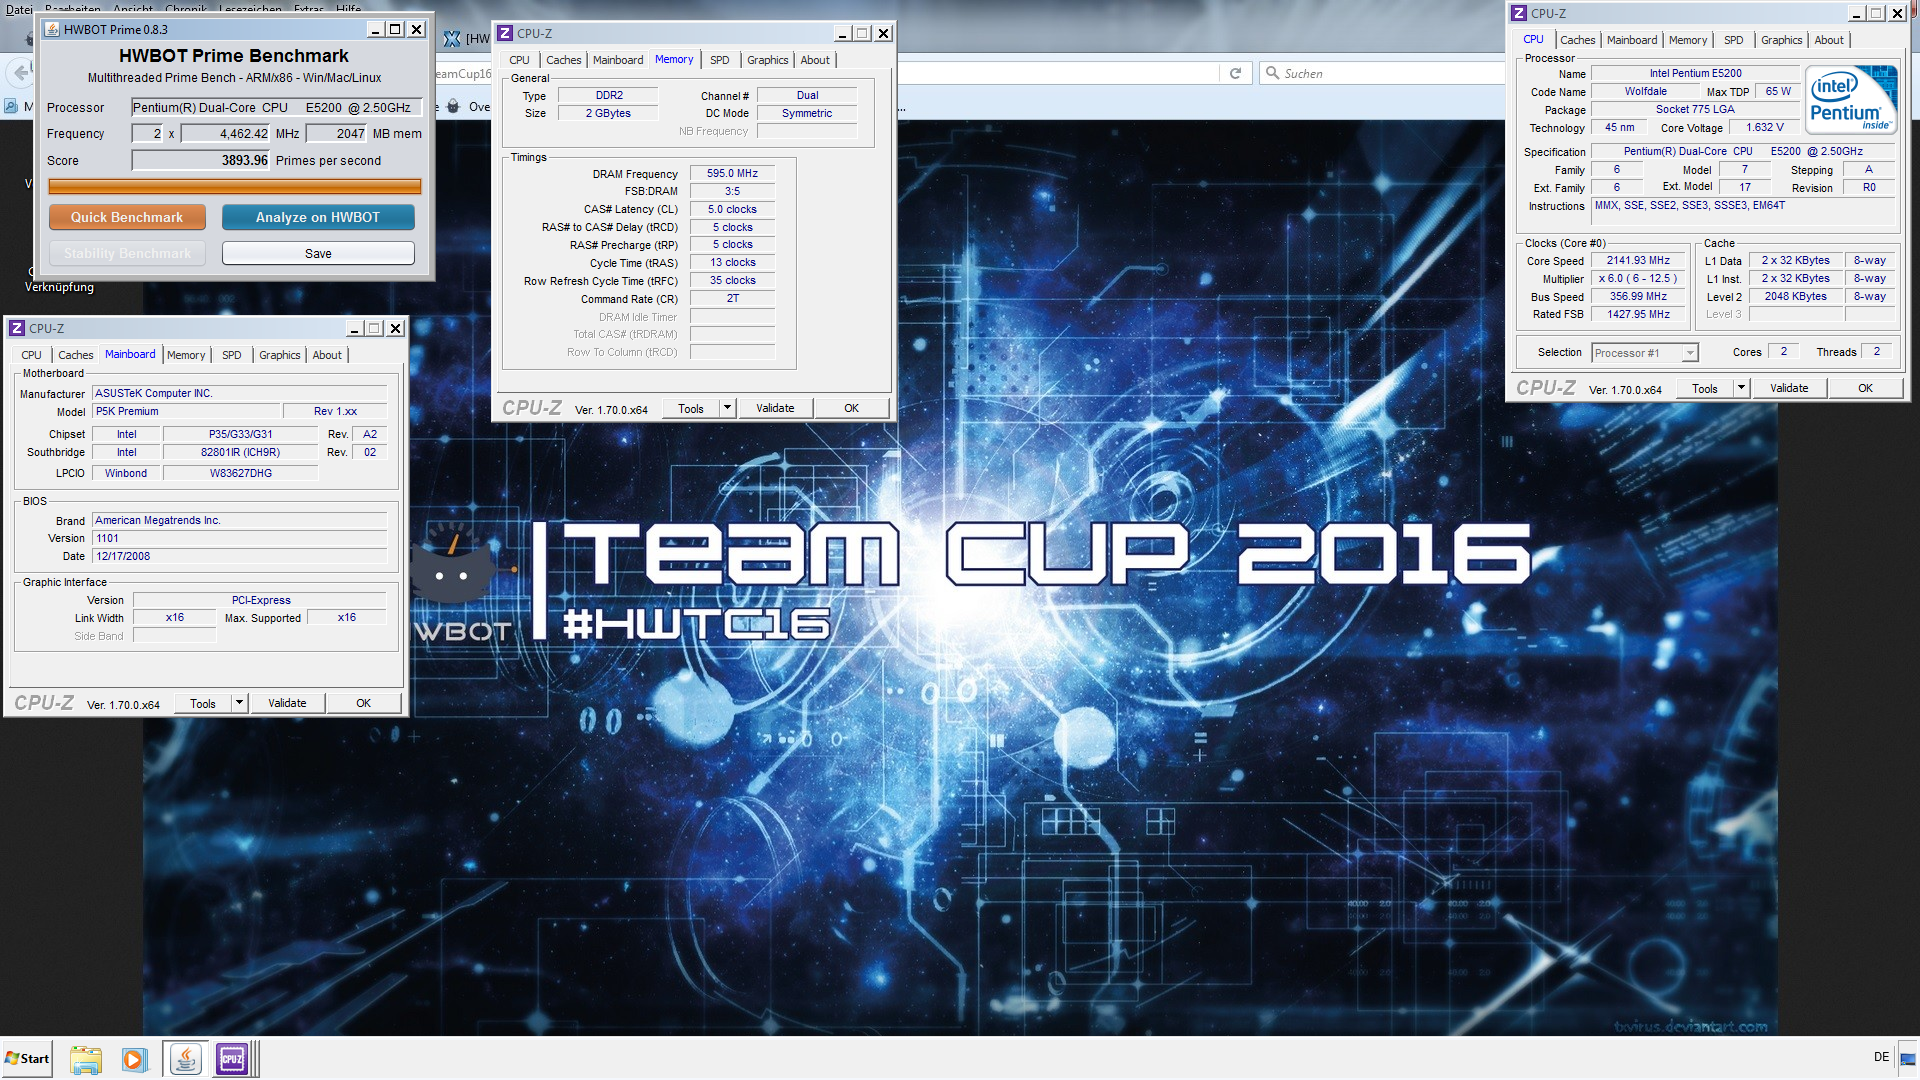Click the memory Size 2 GBytes value
The width and height of the screenshot is (1920, 1080).
point(608,113)
